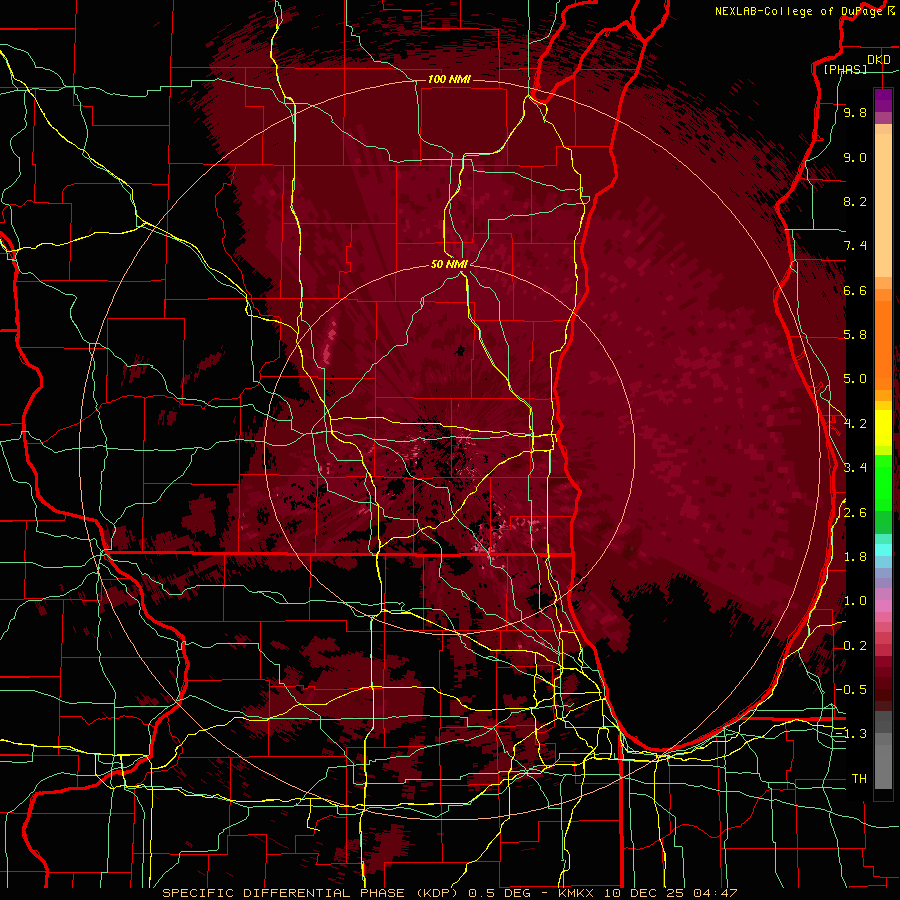Click the cyan segment of the color bar

pos(883,550)
